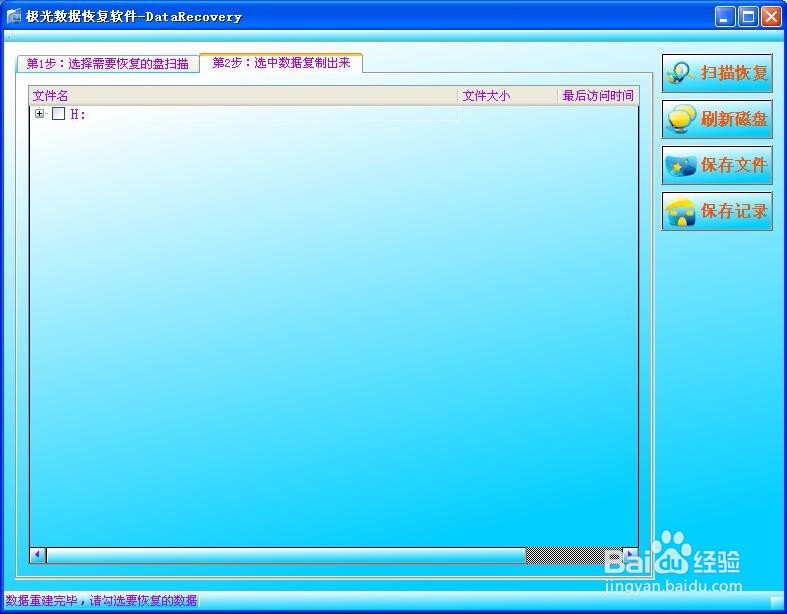Image resolution: width=787 pixels, height=614 pixels.
Task: Click the 扫描恢复 scan recovery button
Action: click(x=717, y=73)
